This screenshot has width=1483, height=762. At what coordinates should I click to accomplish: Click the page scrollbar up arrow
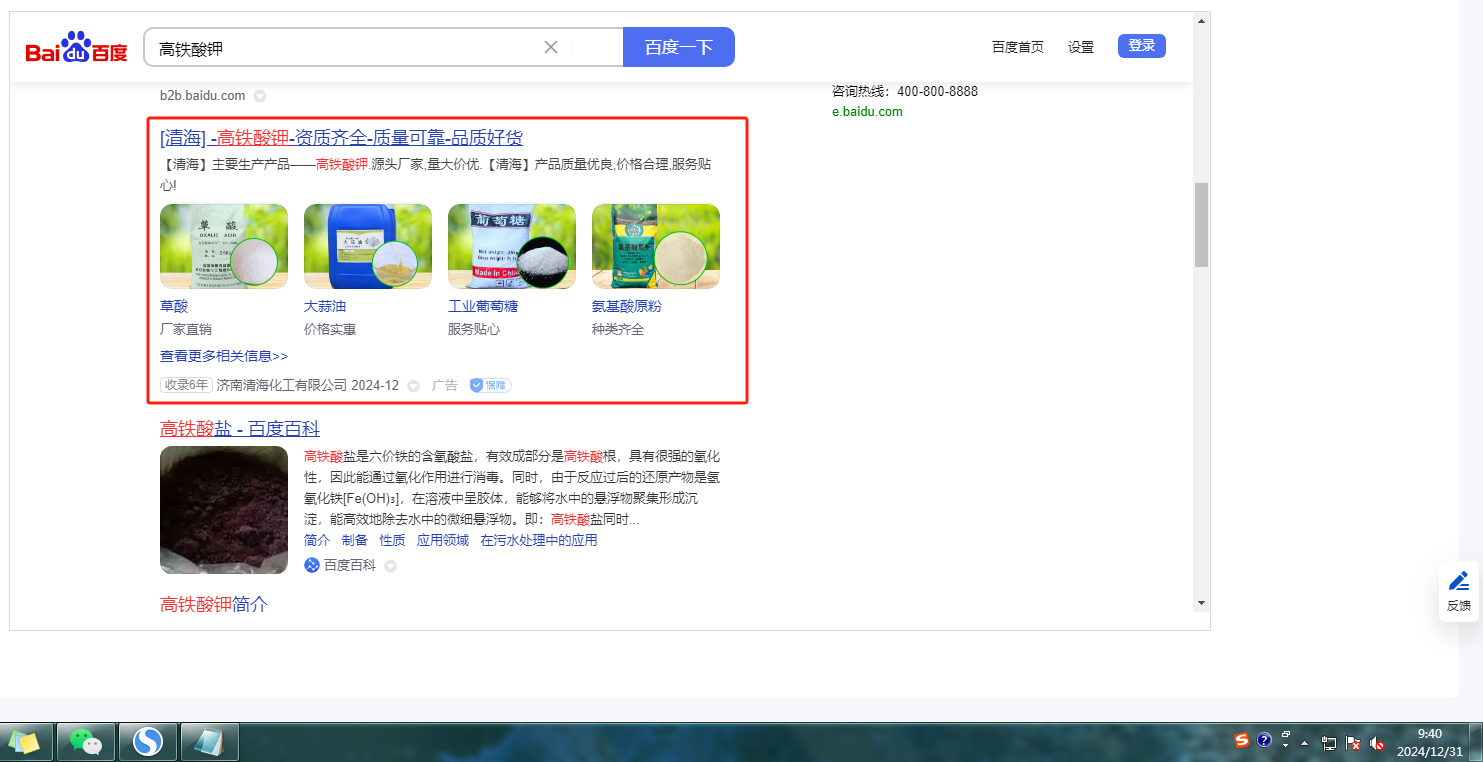click(x=1202, y=20)
